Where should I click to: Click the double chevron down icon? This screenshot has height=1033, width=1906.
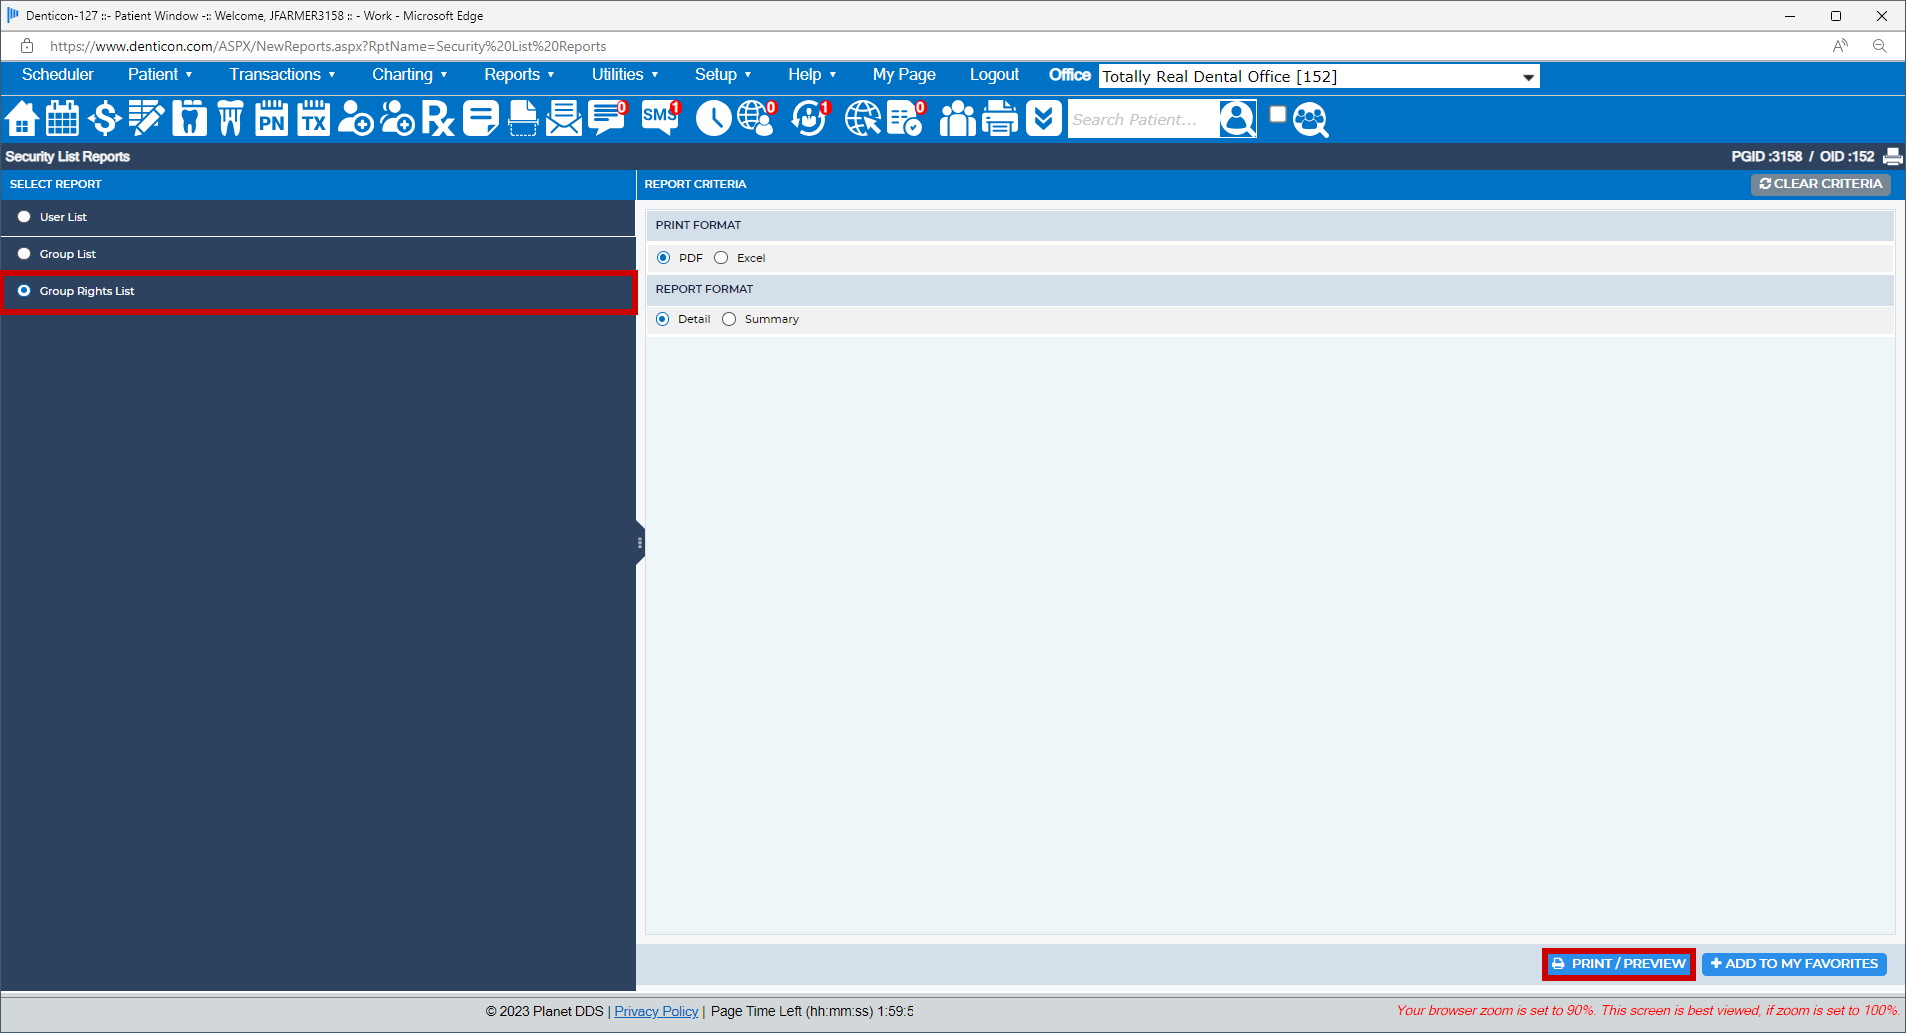tap(1043, 119)
